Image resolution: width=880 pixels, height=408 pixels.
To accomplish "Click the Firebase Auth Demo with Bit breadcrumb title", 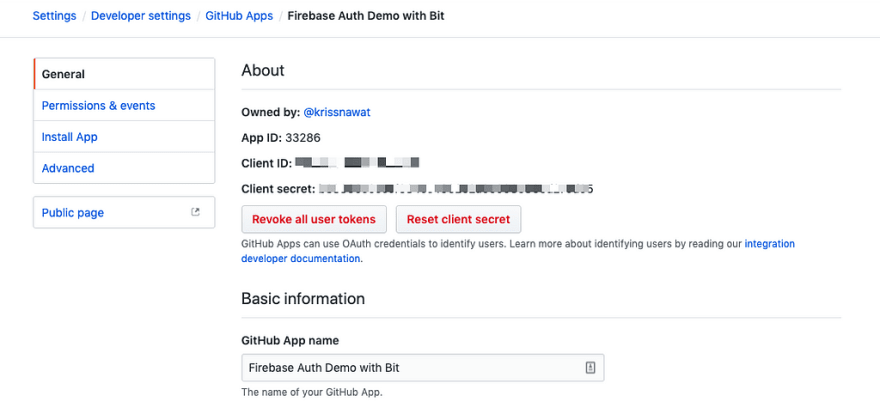I will pos(366,16).
